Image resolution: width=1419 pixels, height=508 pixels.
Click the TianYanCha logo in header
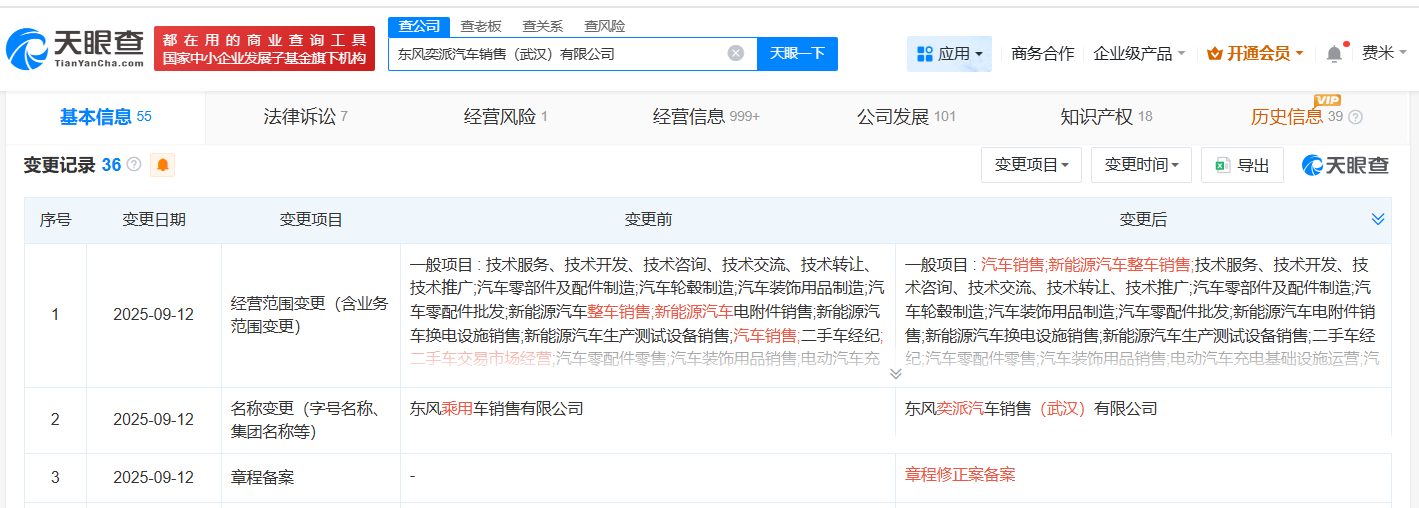pyautogui.click(x=75, y=47)
